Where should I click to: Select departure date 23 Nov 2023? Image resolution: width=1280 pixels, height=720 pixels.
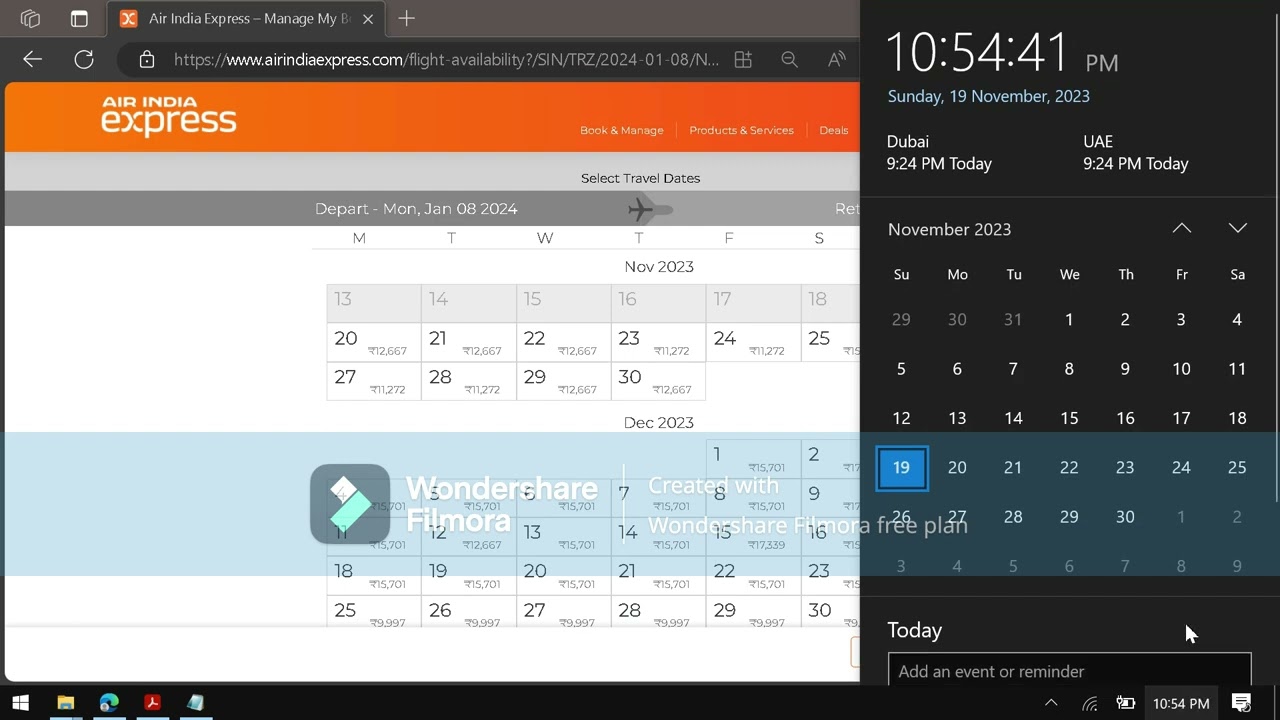tap(659, 342)
